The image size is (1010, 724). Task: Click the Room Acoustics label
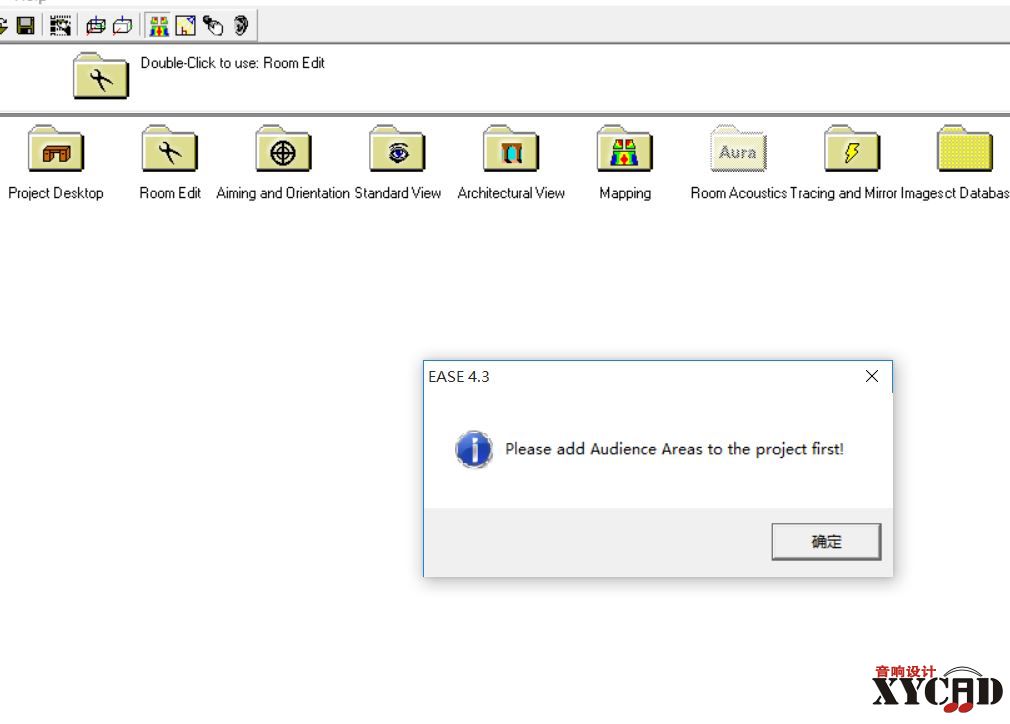tap(739, 193)
